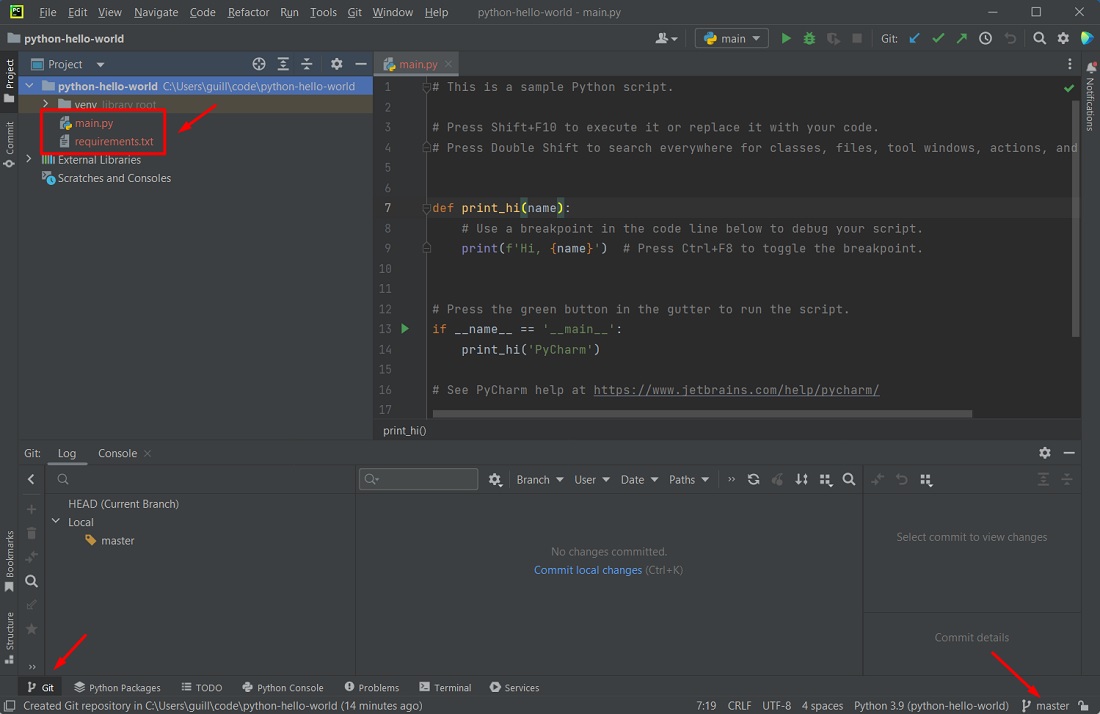Toggle collapse all in the Project tree
The height and width of the screenshot is (714, 1100).
point(307,63)
